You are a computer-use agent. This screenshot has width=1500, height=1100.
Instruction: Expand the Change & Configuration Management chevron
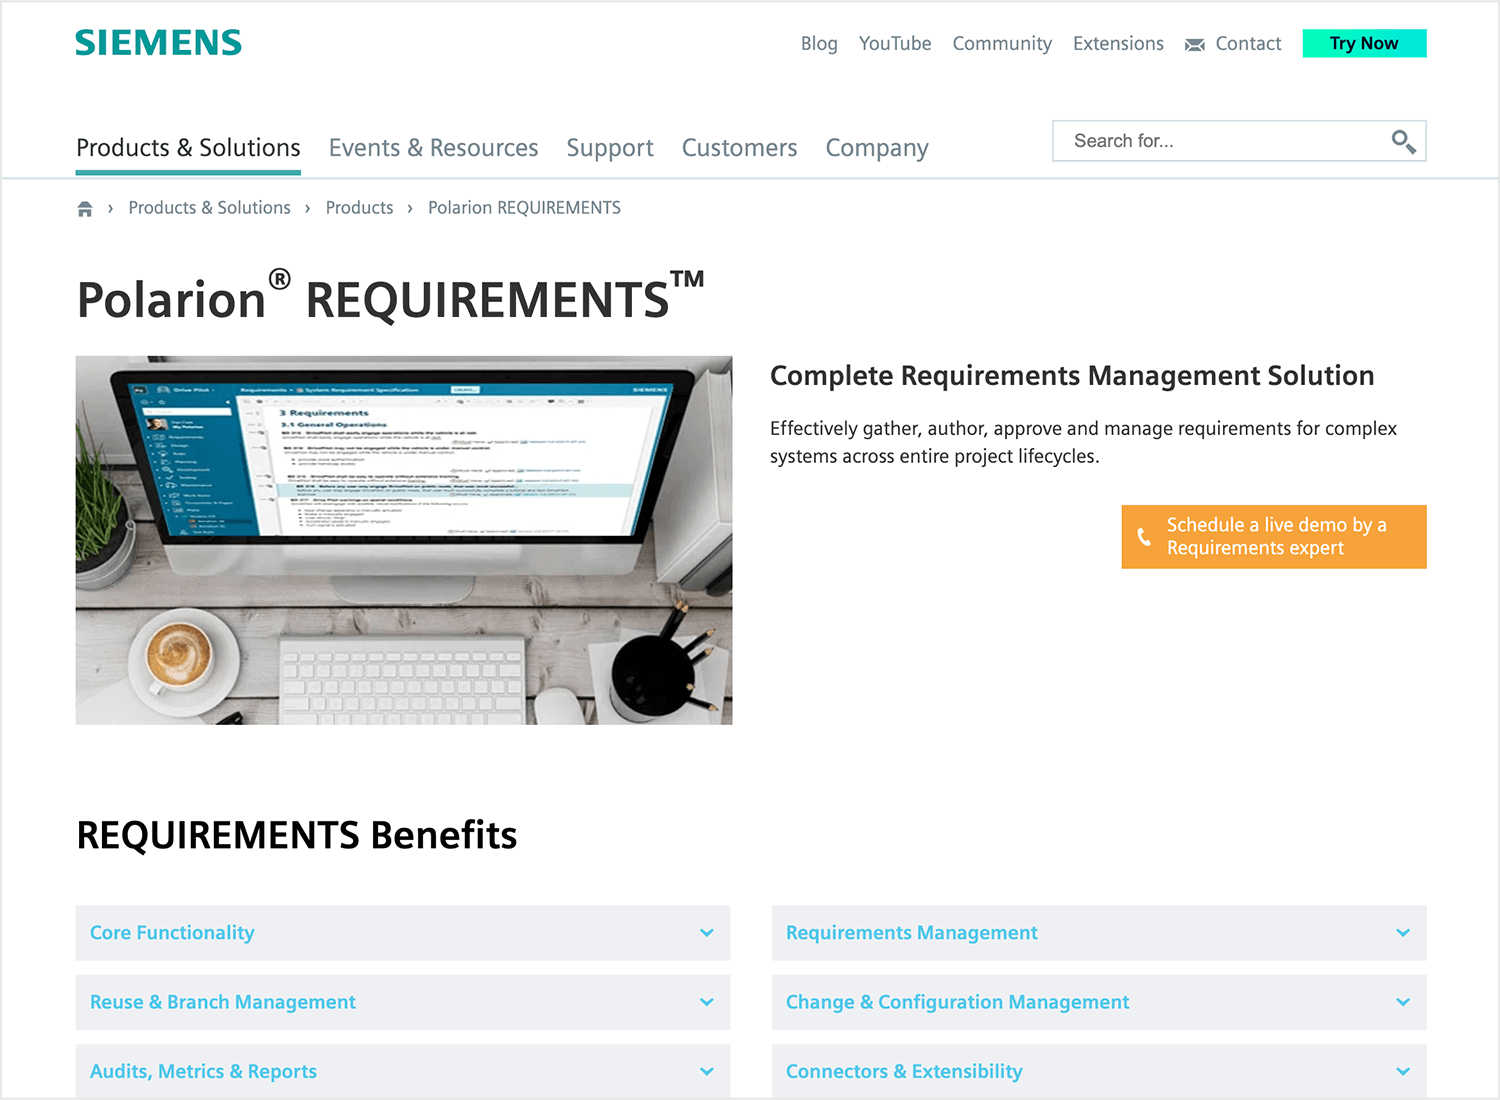point(1403,1002)
